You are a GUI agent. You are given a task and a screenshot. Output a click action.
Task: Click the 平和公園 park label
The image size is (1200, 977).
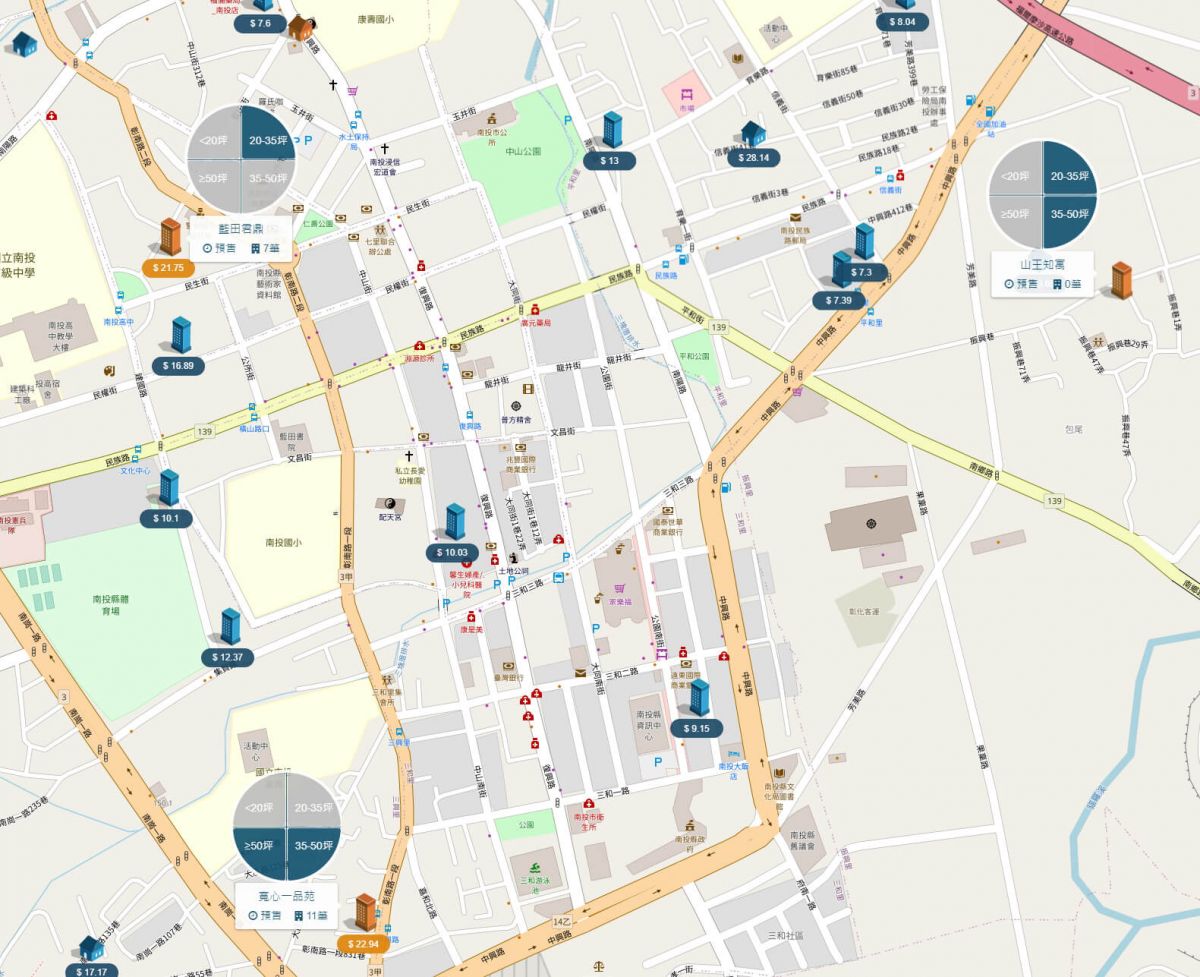[694, 355]
